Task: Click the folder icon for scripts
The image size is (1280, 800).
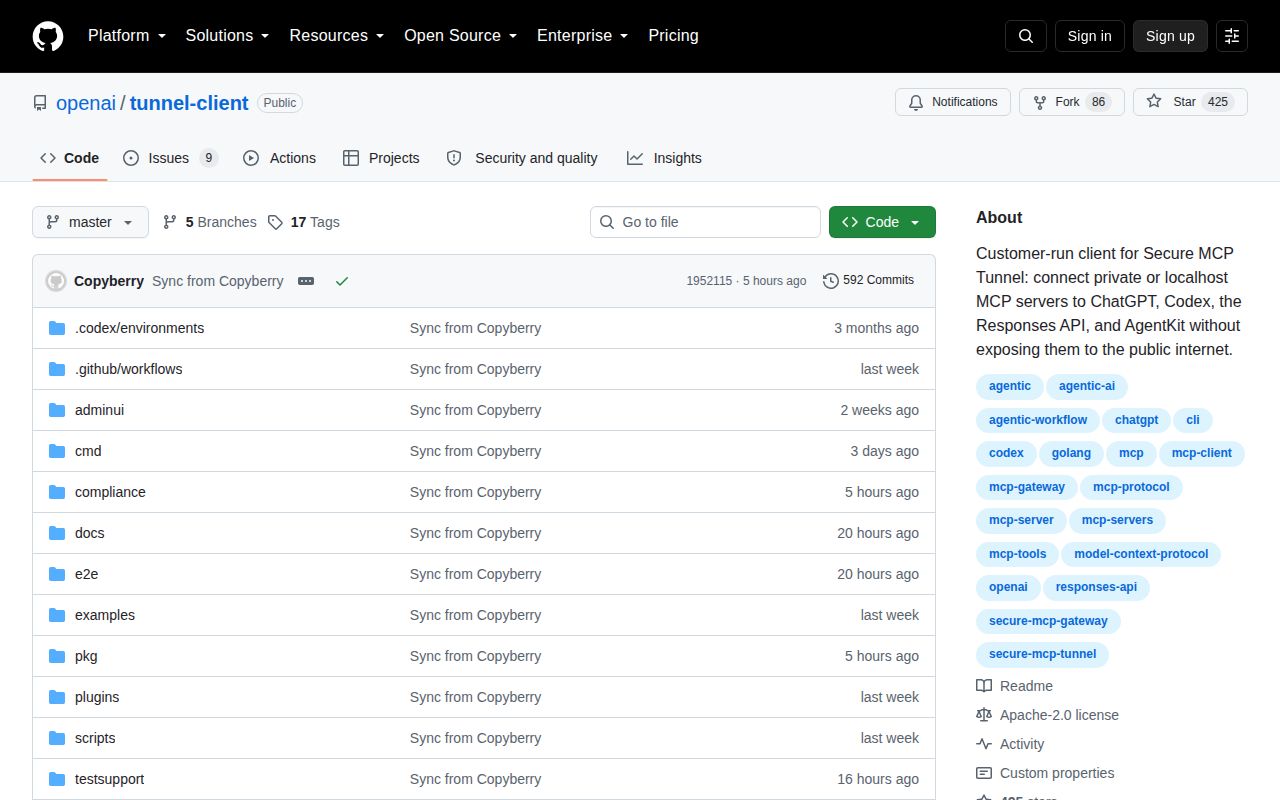Action: (57, 738)
